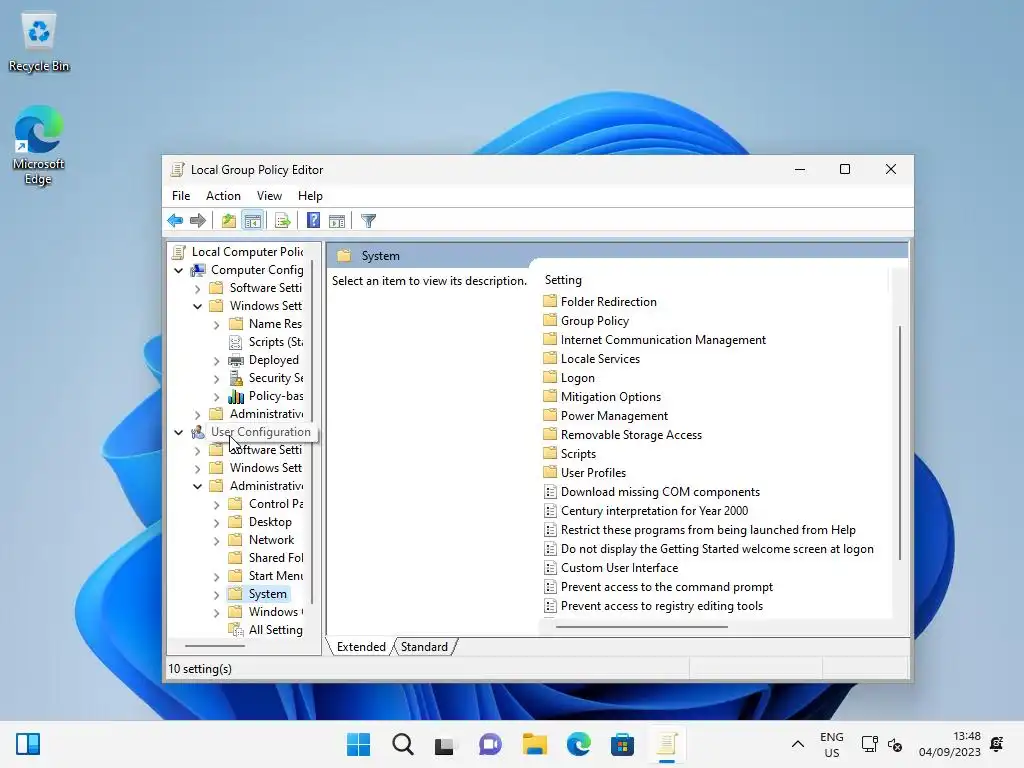Viewport: 1024px width, 768px height.
Task: Expand the Control Panel tree node
Action: pos(216,504)
